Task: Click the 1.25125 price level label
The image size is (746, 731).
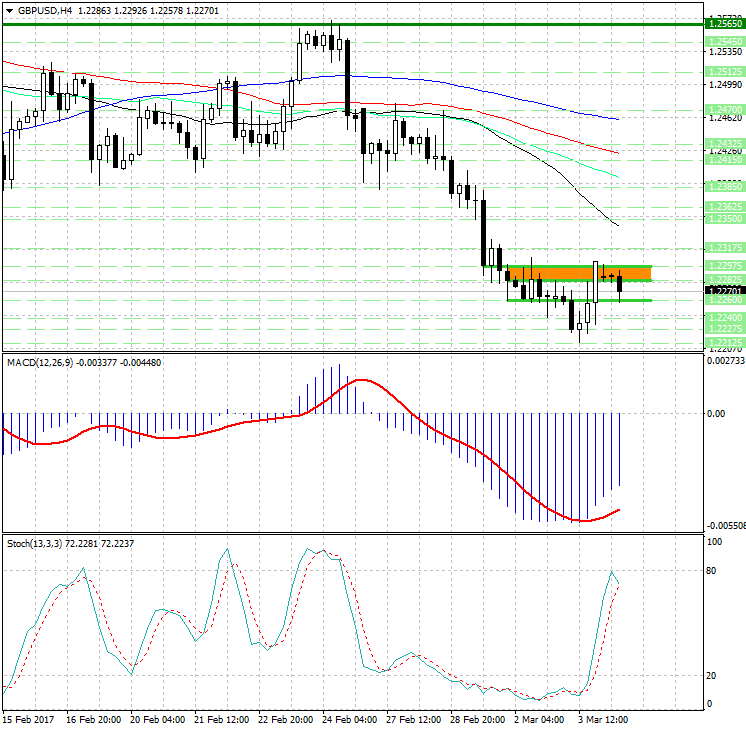Action: 725,72
